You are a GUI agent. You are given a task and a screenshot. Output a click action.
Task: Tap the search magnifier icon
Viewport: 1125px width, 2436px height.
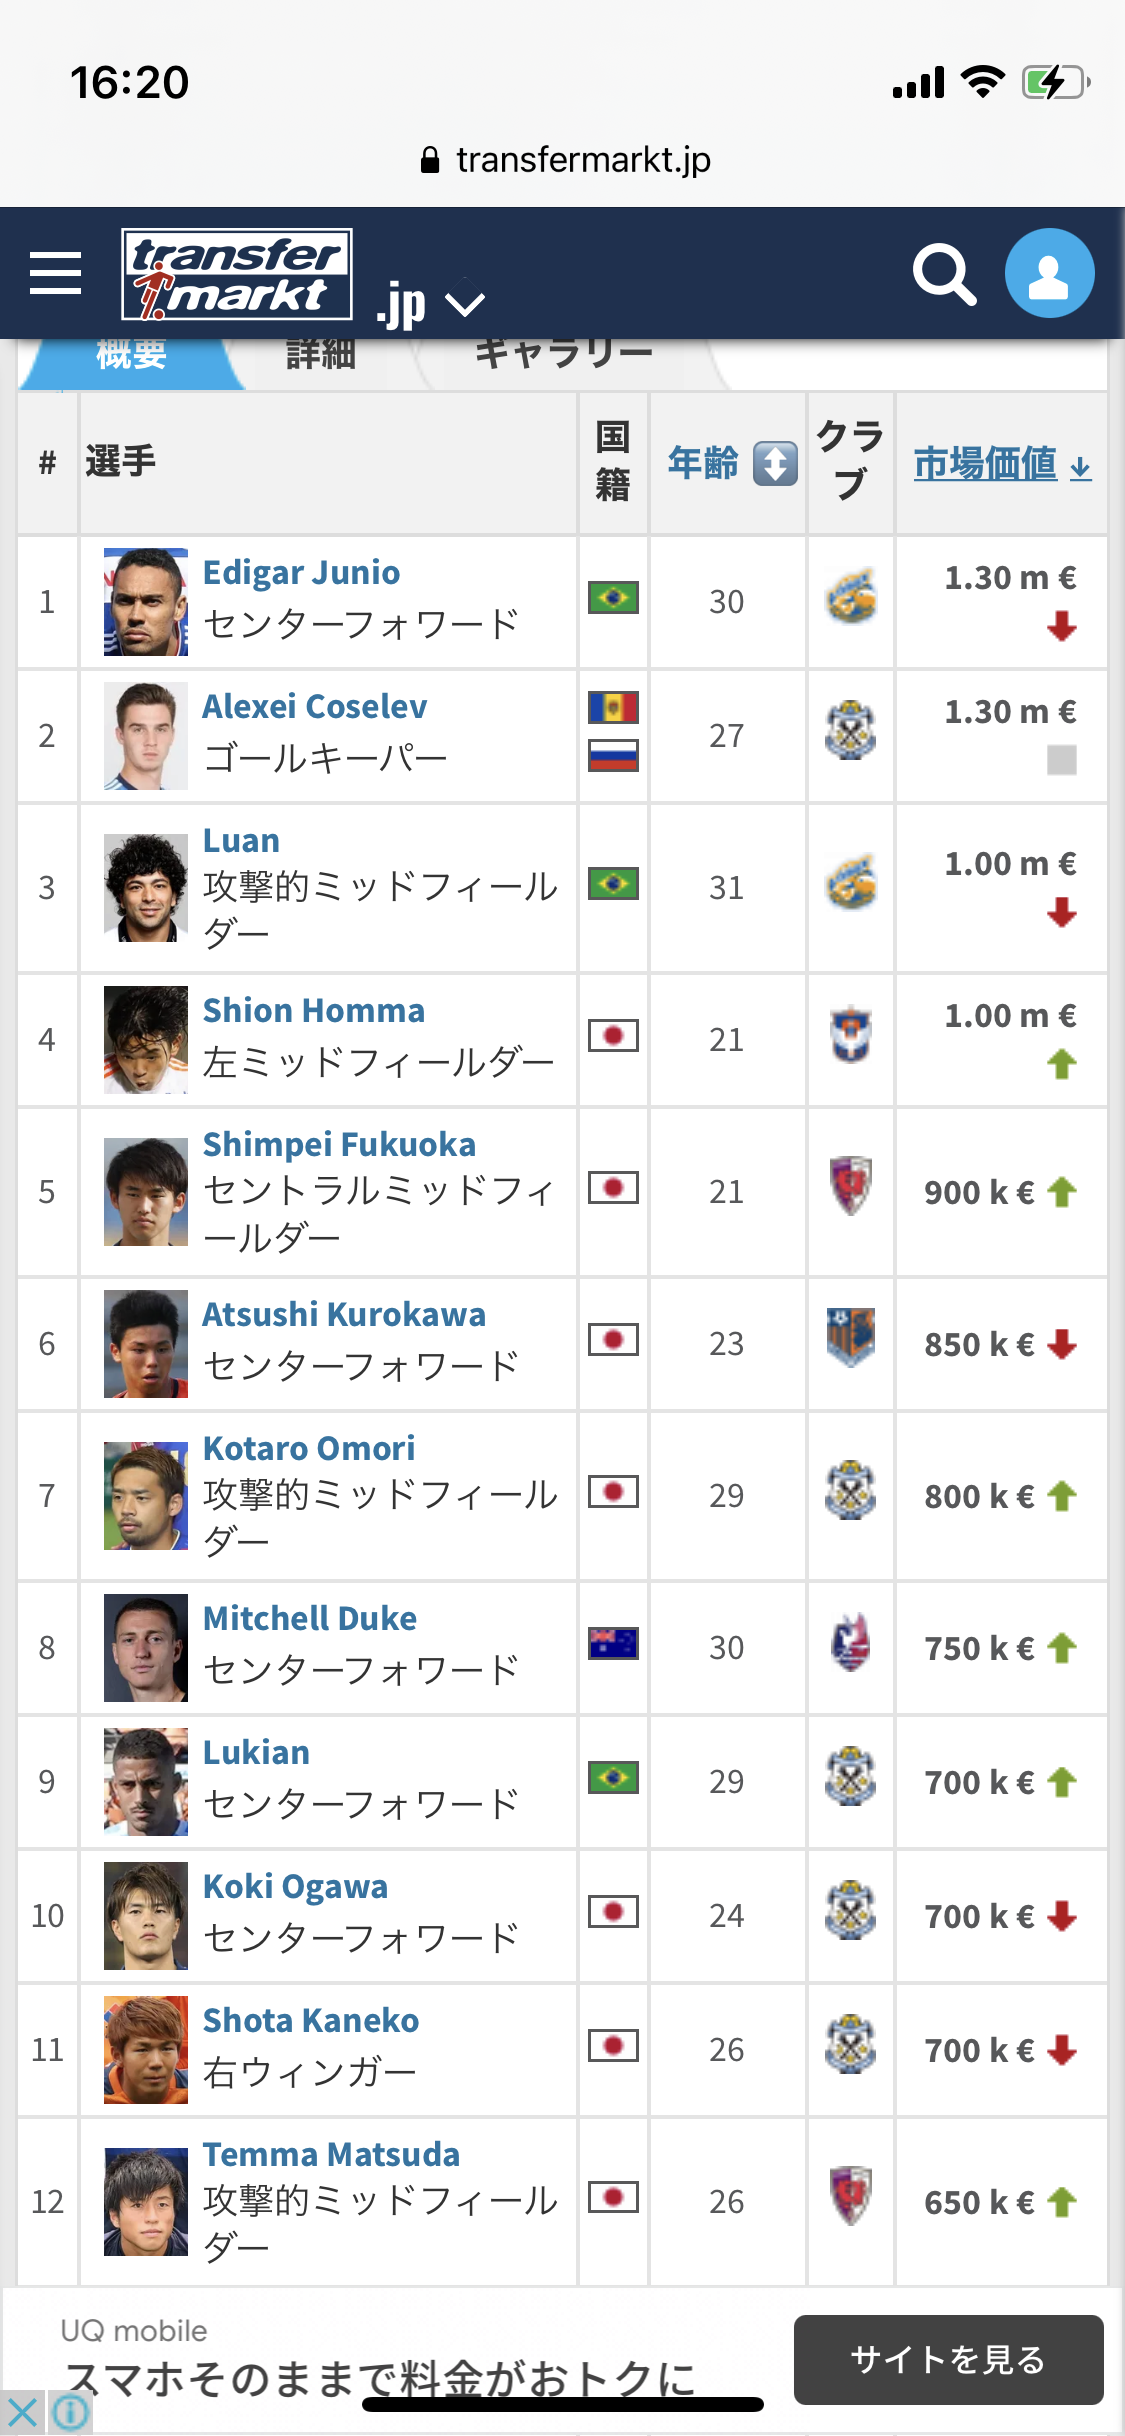944,273
